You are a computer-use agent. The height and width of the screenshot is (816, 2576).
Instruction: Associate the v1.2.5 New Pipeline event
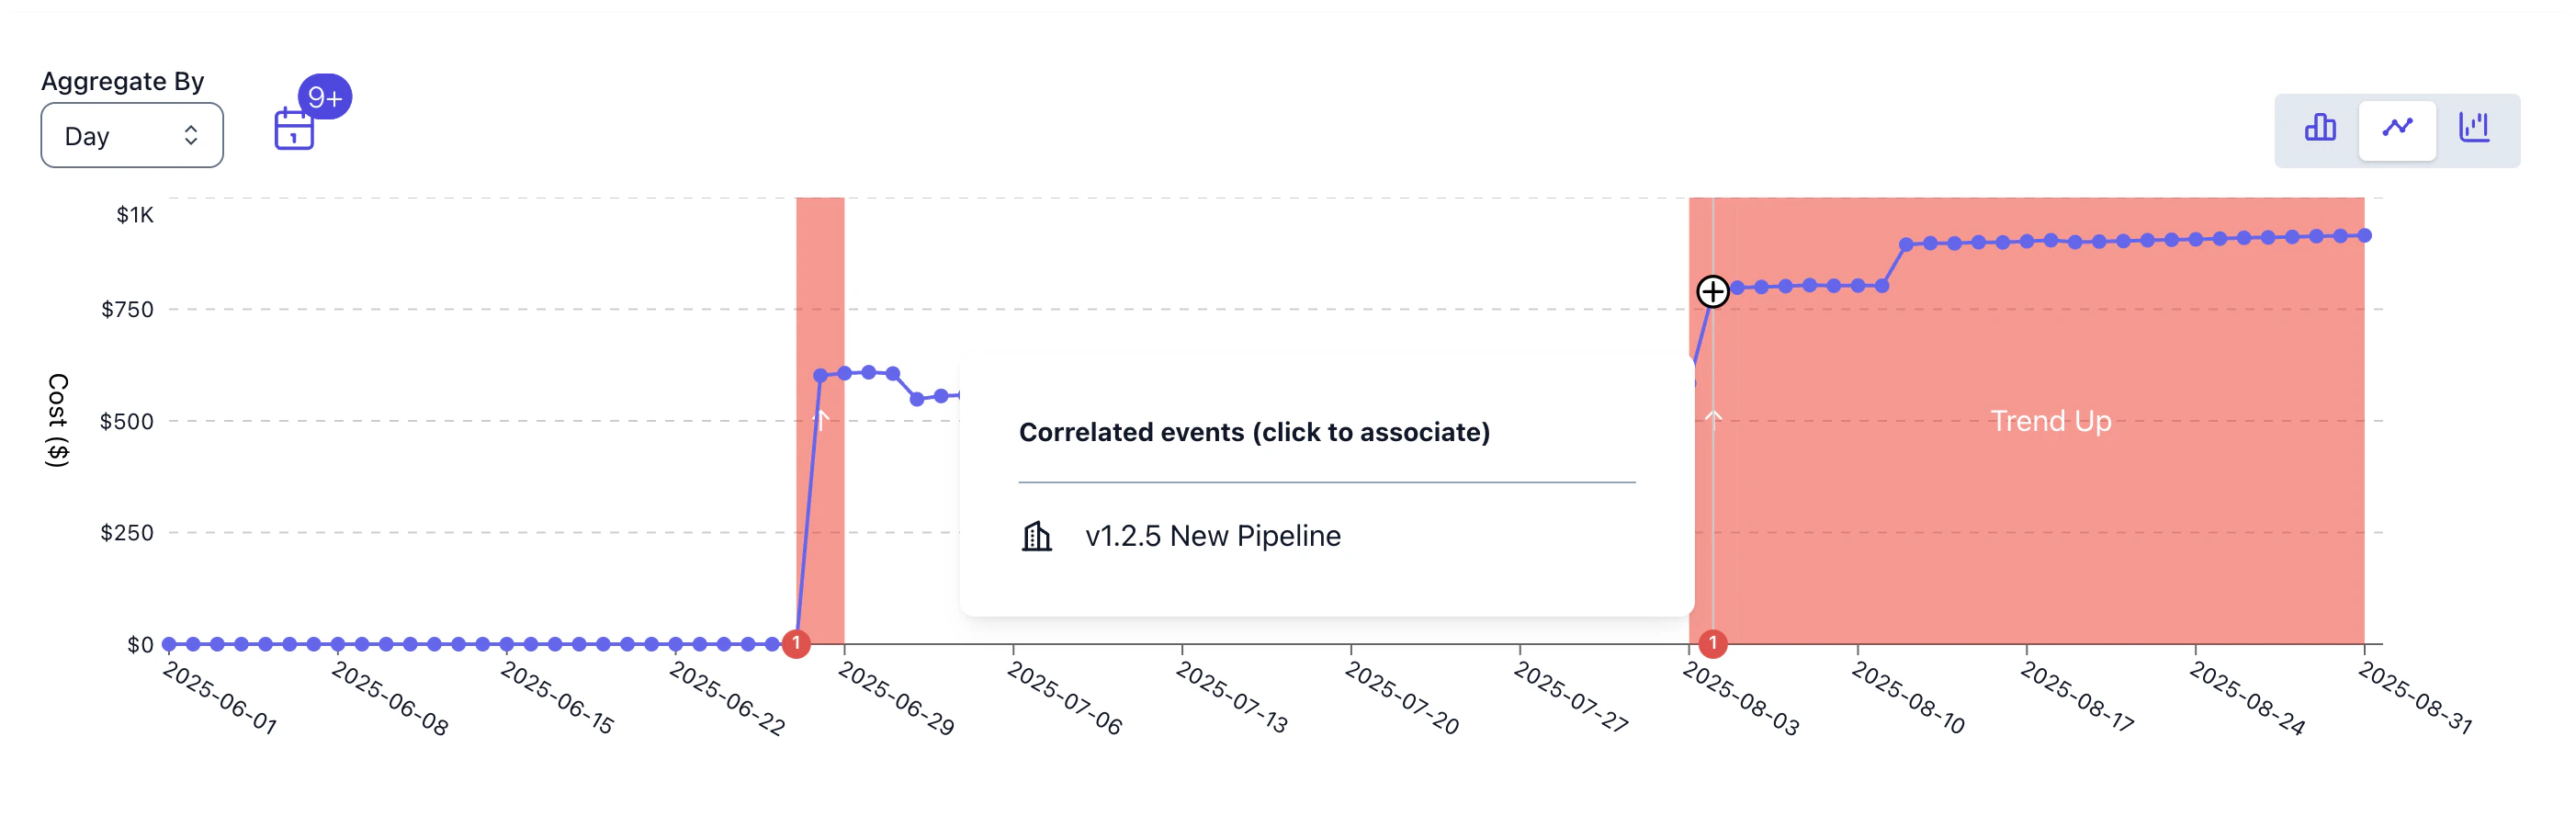tap(1214, 536)
